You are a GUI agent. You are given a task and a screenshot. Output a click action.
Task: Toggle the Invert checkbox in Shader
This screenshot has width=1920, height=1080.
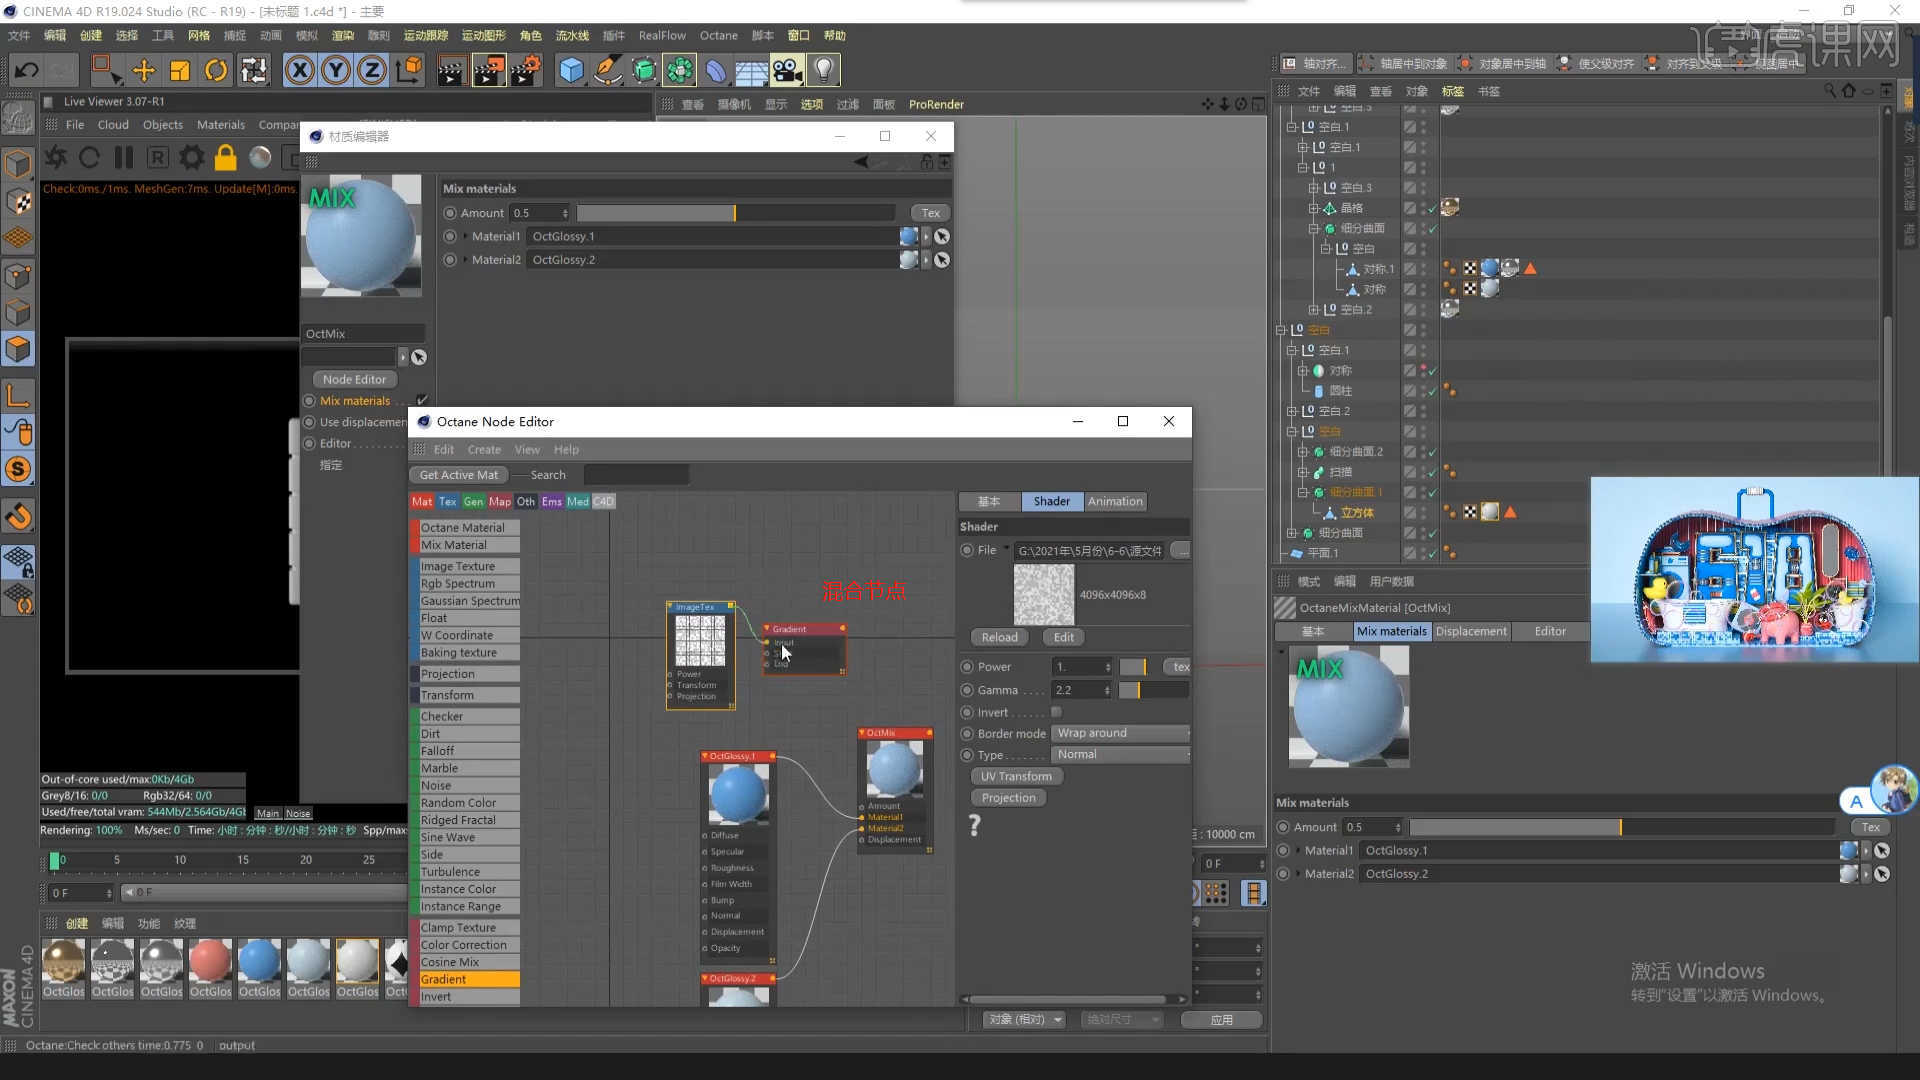1056,712
